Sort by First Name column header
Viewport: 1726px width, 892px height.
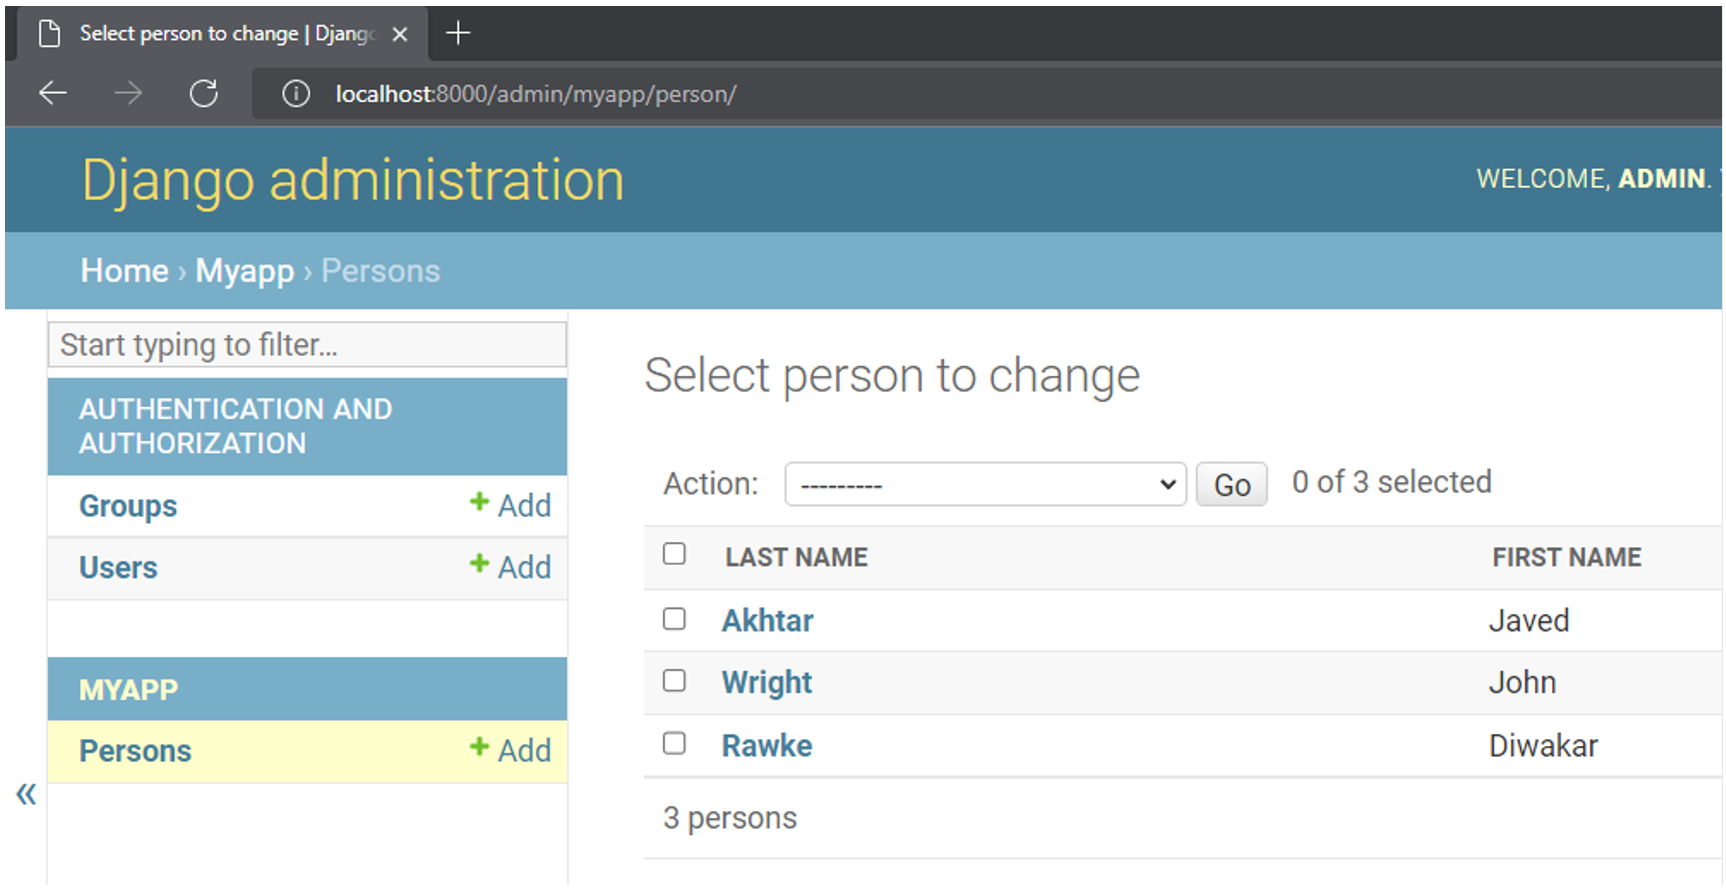coord(1566,557)
